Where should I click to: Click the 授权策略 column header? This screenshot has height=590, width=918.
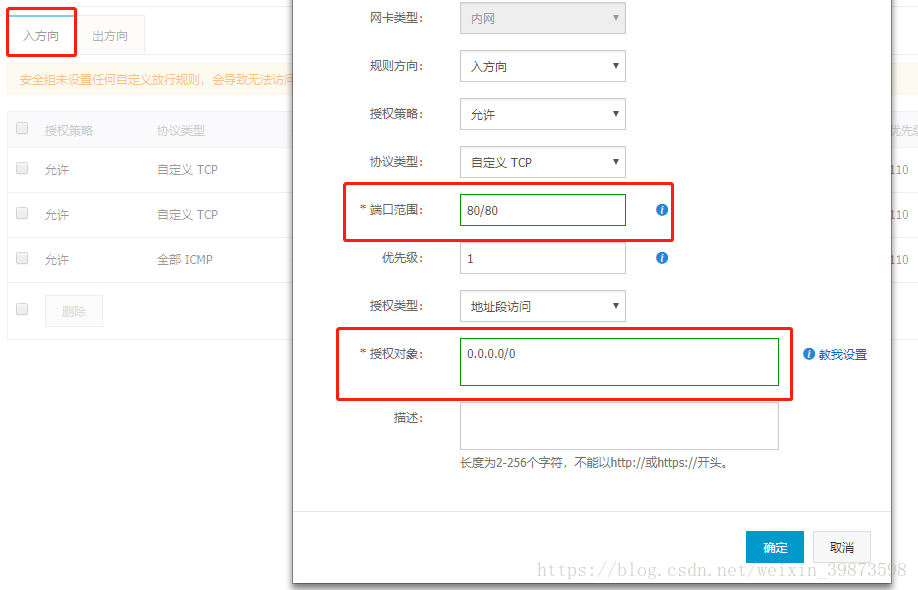click(69, 131)
